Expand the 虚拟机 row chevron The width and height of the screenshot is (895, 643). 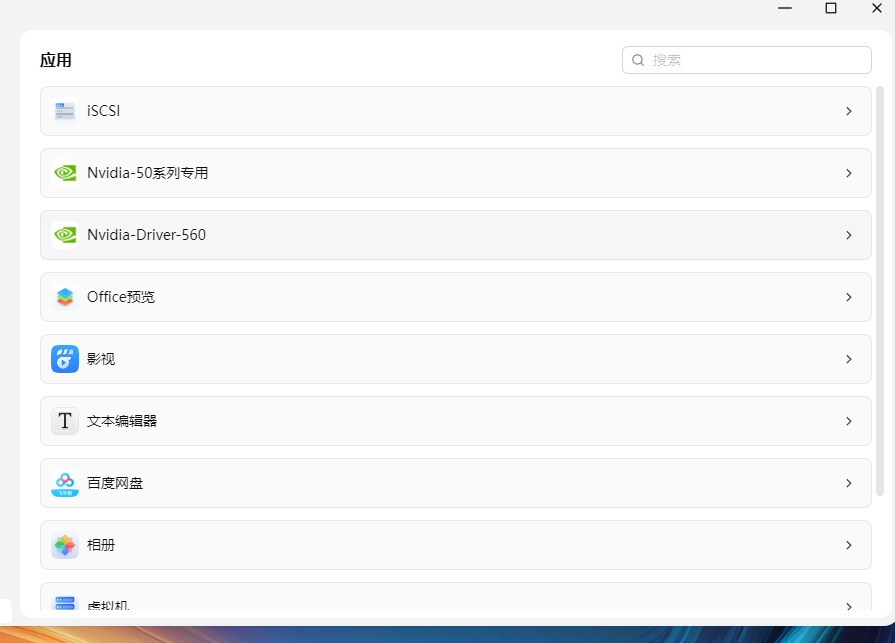pos(849,606)
